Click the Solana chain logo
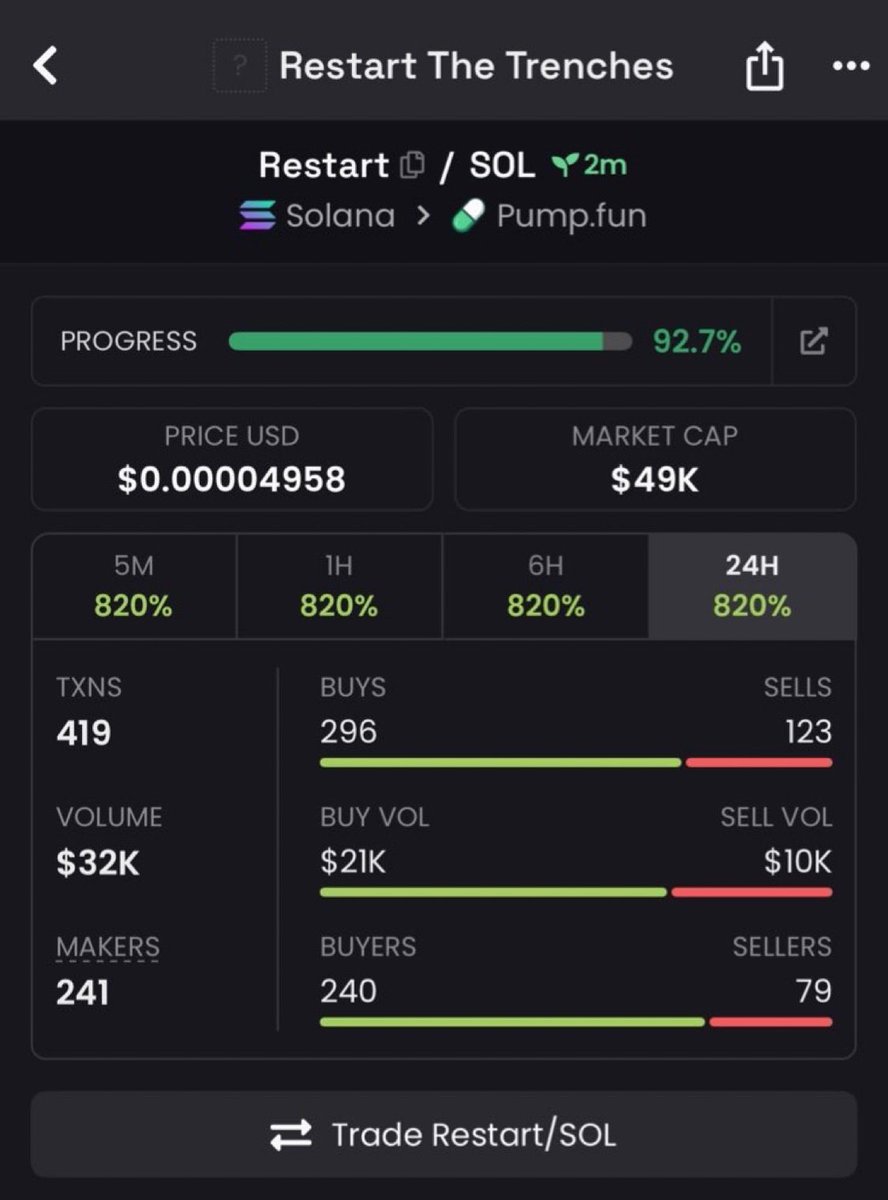Screen dimensions: 888x1200 pyautogui.click(x=258, y=215)
